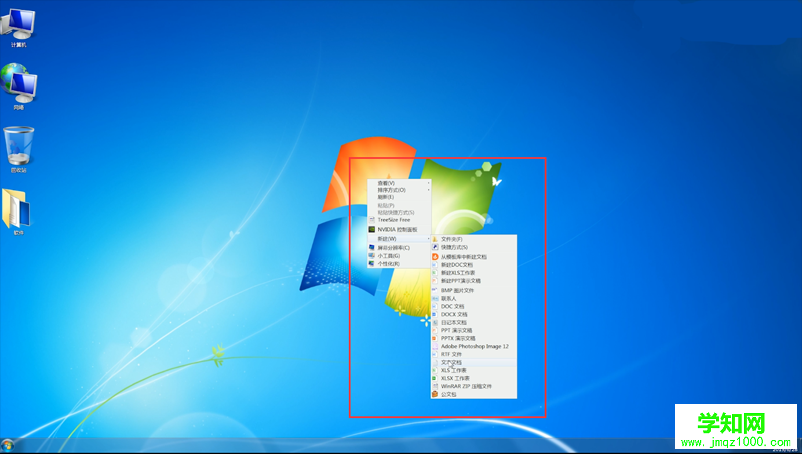Create a new PPT 演示文稿
Image resolution: width=802 pixels, height=454 pixels.
click(474, 330)
